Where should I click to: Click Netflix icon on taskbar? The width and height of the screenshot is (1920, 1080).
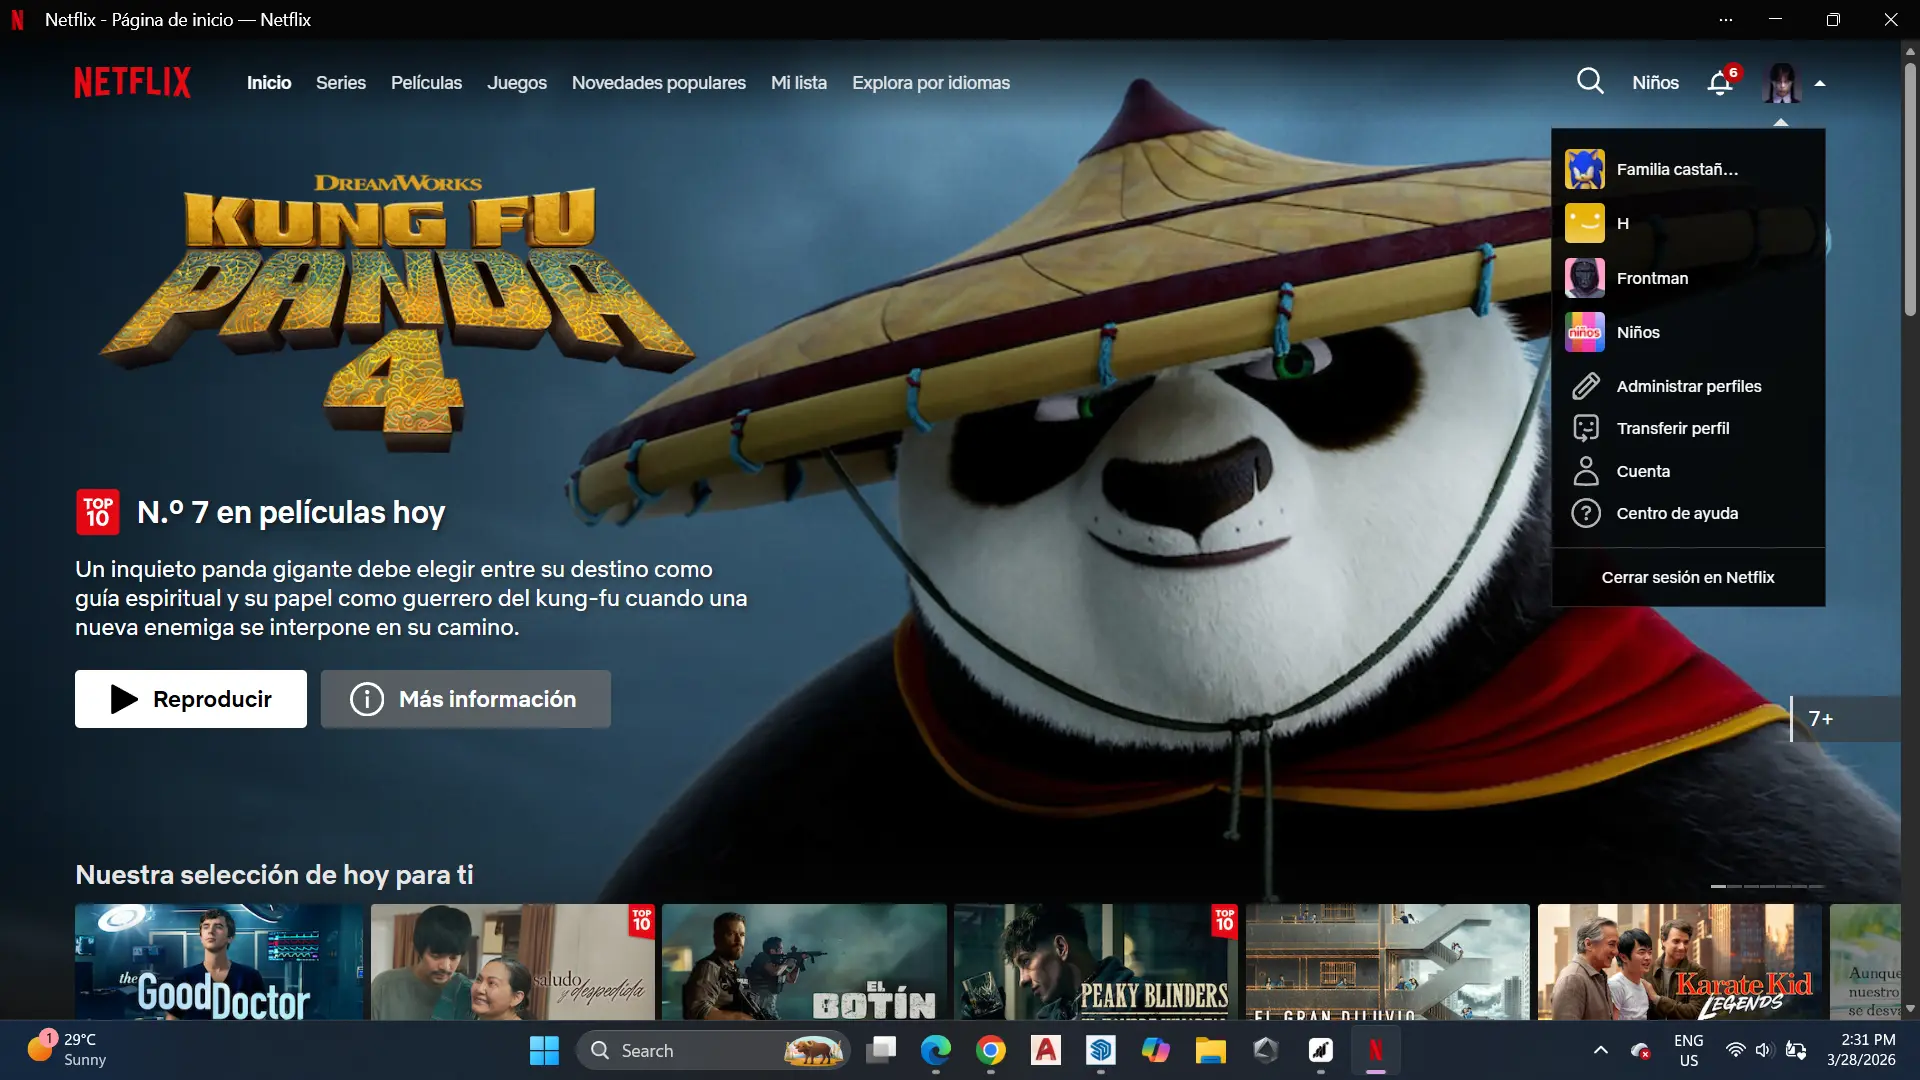1376,1050
